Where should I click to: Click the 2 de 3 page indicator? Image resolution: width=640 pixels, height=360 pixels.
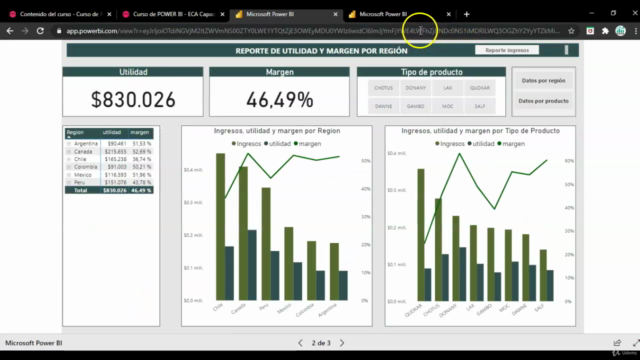321,343
